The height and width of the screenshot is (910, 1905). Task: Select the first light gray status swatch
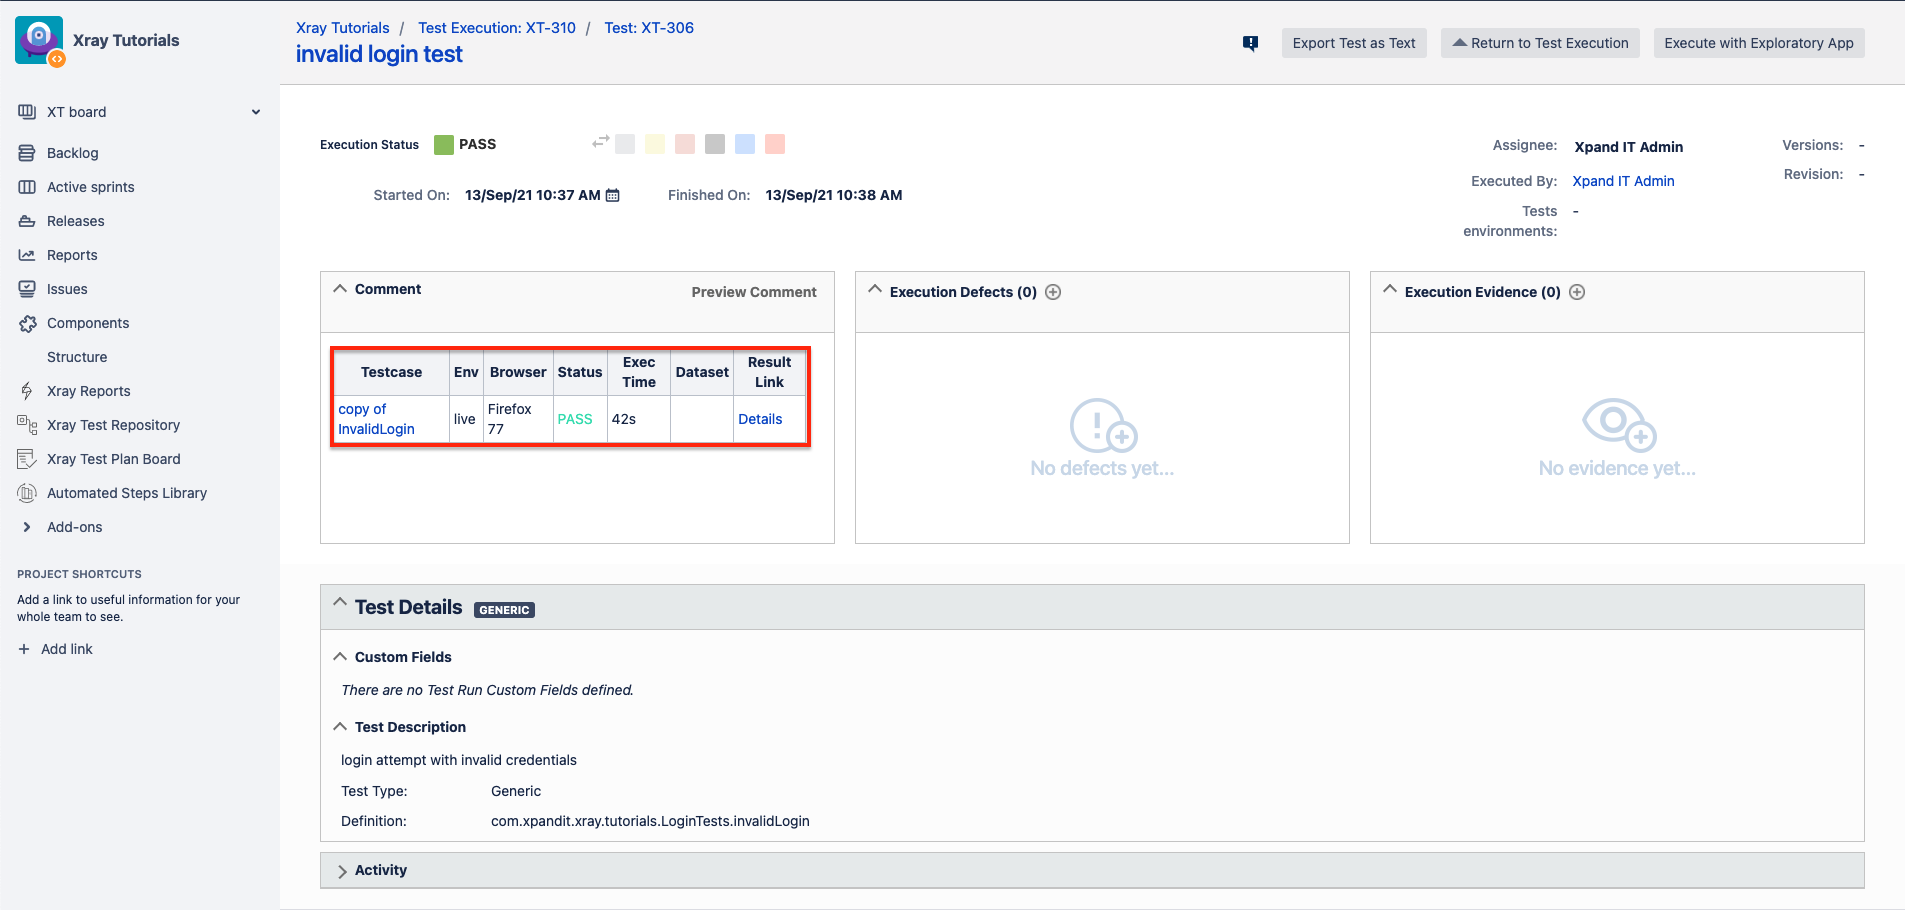(625, 144)
